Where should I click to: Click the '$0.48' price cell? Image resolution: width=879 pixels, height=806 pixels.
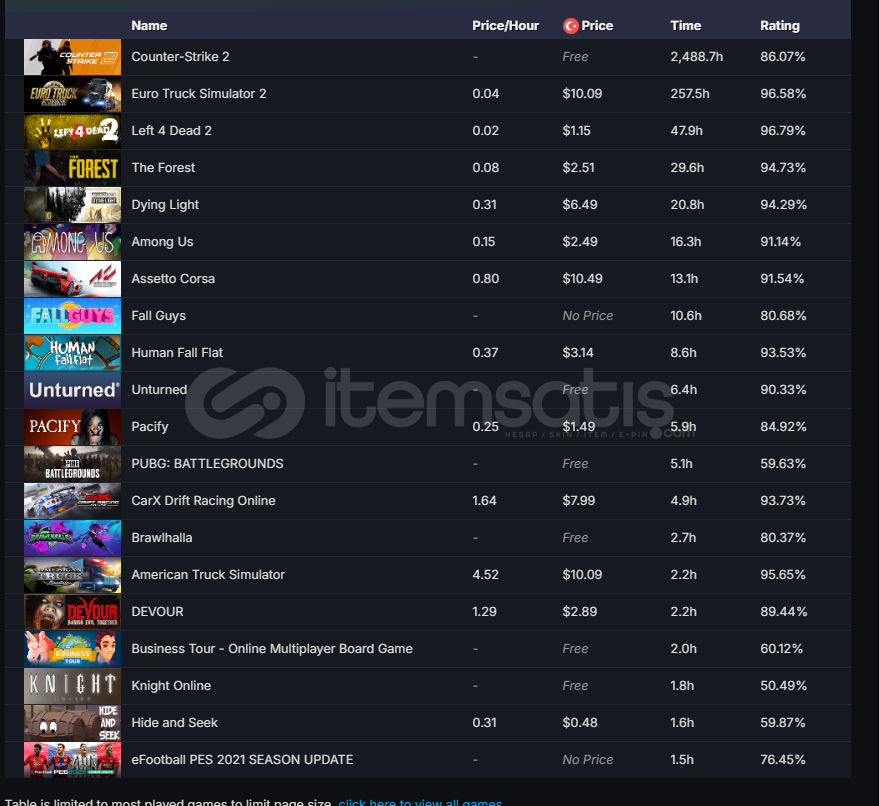point(580,722)
